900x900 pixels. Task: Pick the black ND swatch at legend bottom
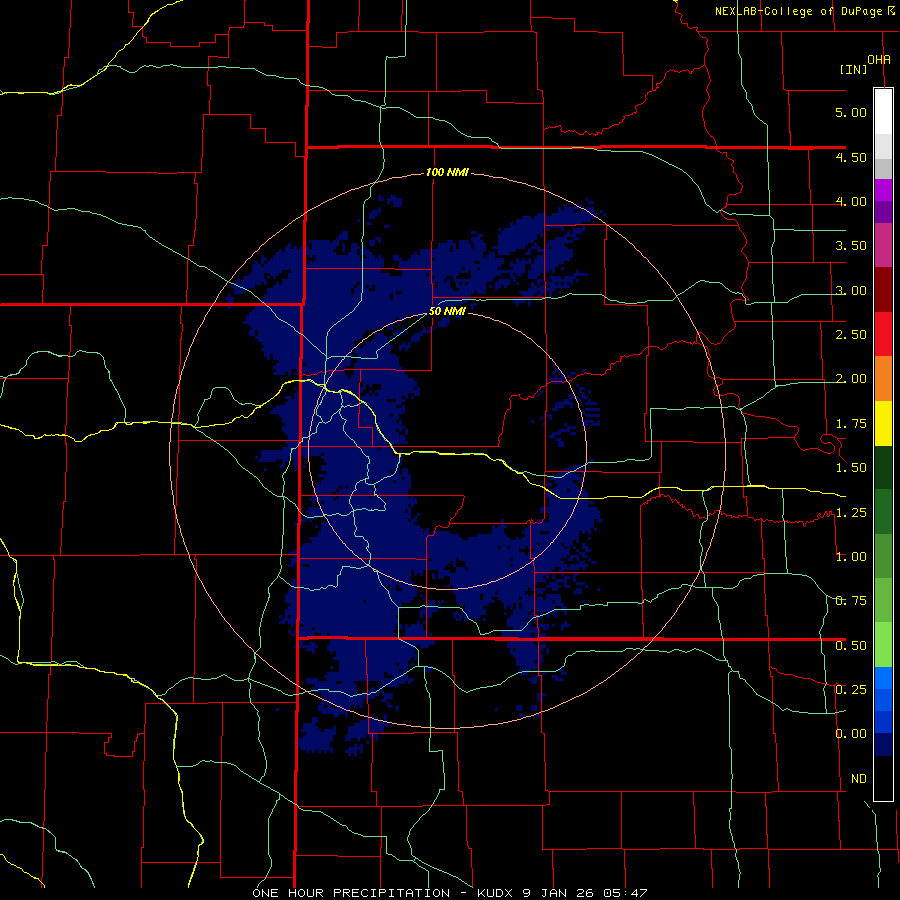tap(883, 778)
